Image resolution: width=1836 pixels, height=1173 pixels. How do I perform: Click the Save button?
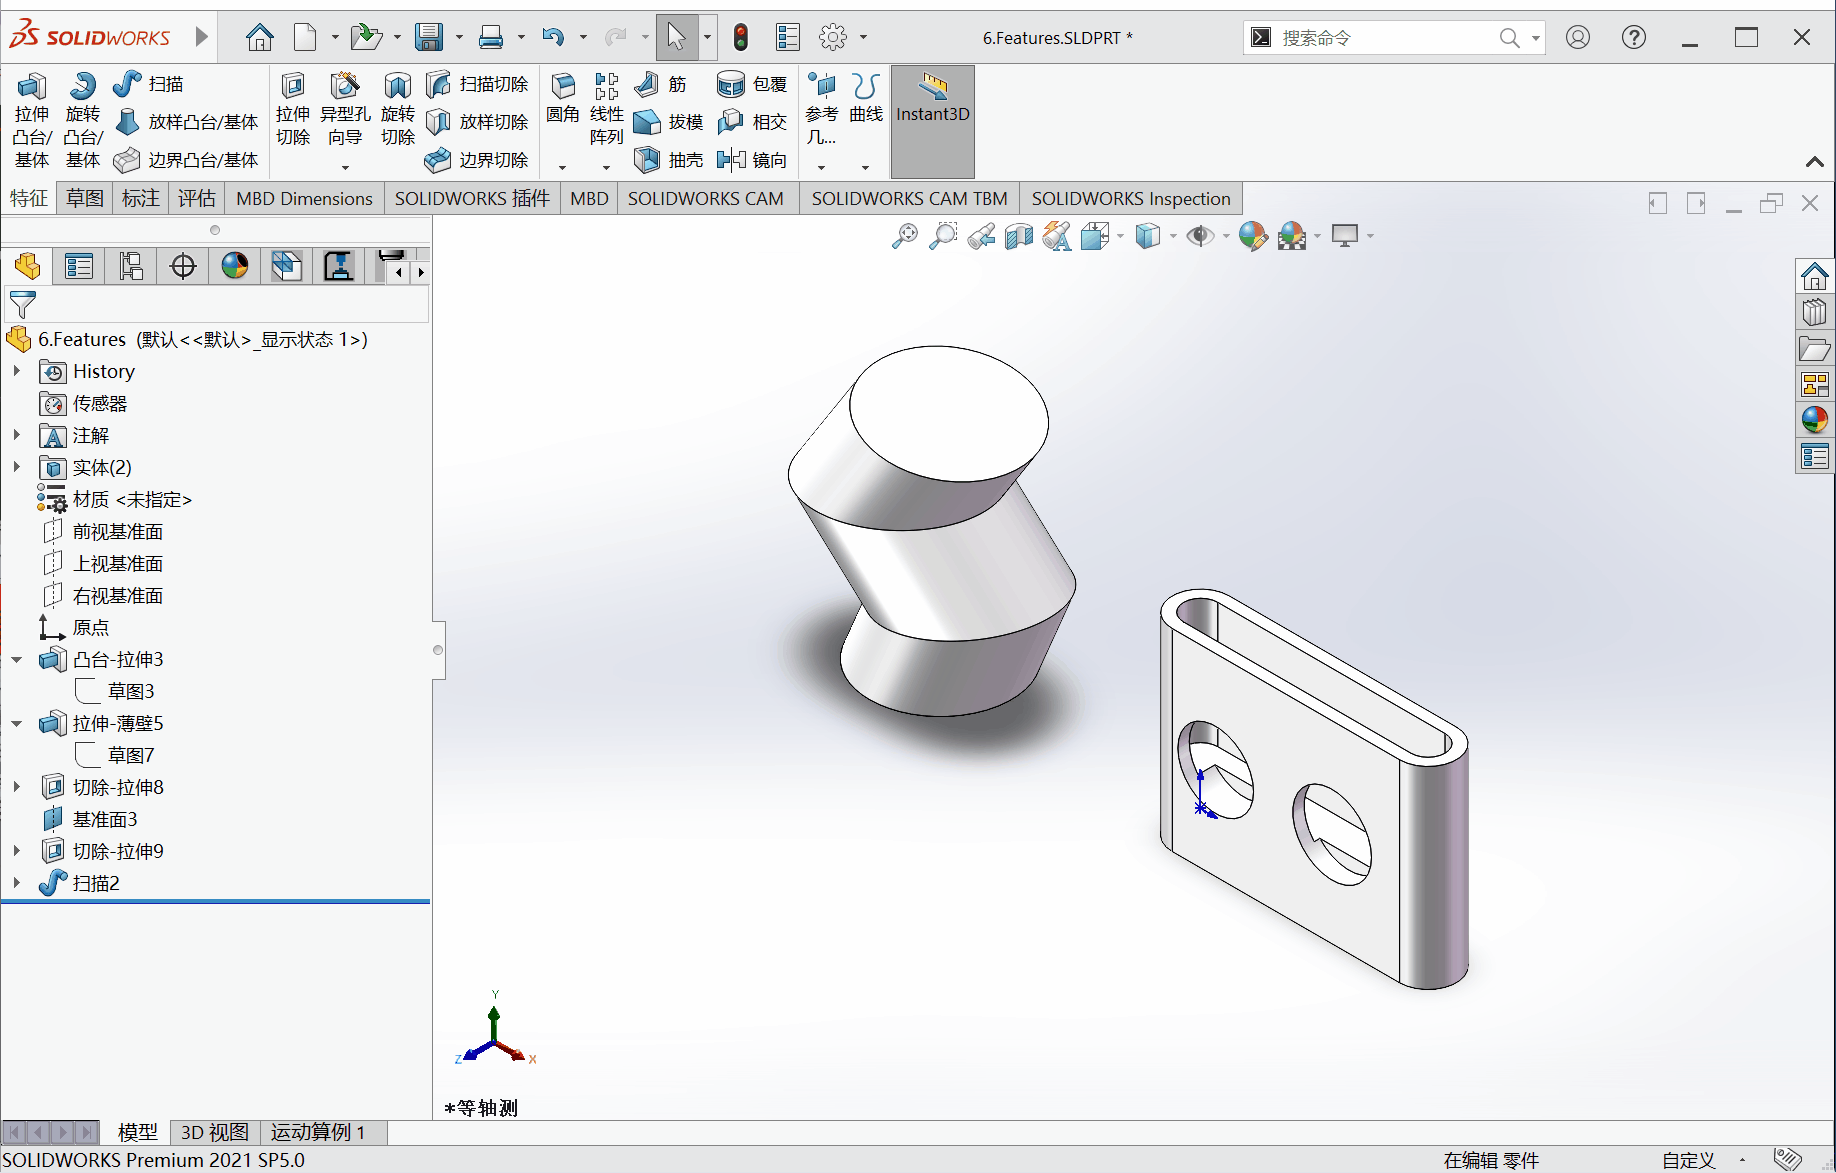429,38
